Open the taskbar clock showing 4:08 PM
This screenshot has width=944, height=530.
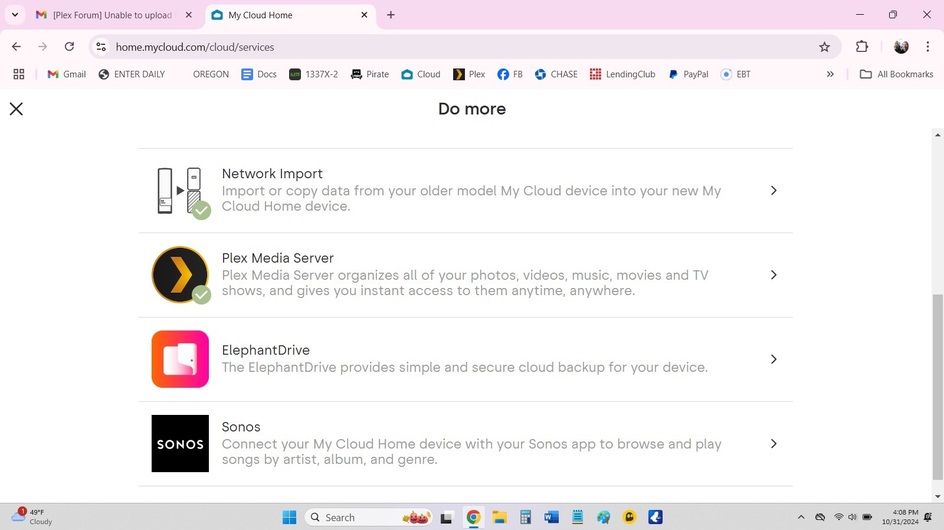900,517
